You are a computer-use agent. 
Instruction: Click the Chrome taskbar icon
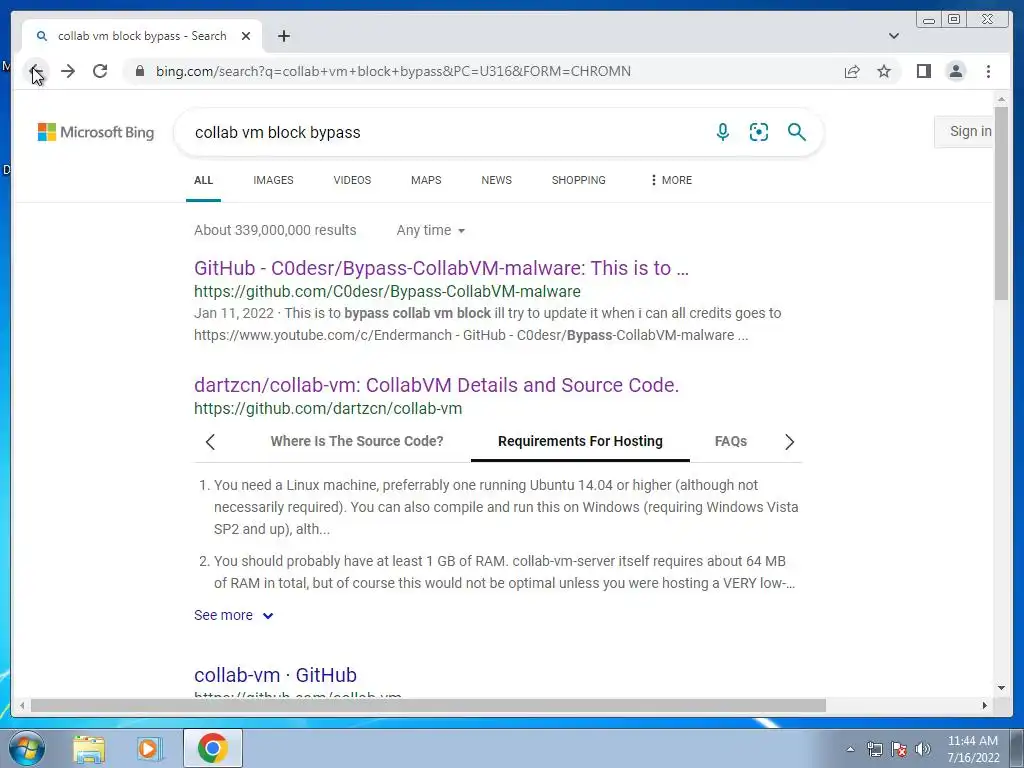[213, 748]
